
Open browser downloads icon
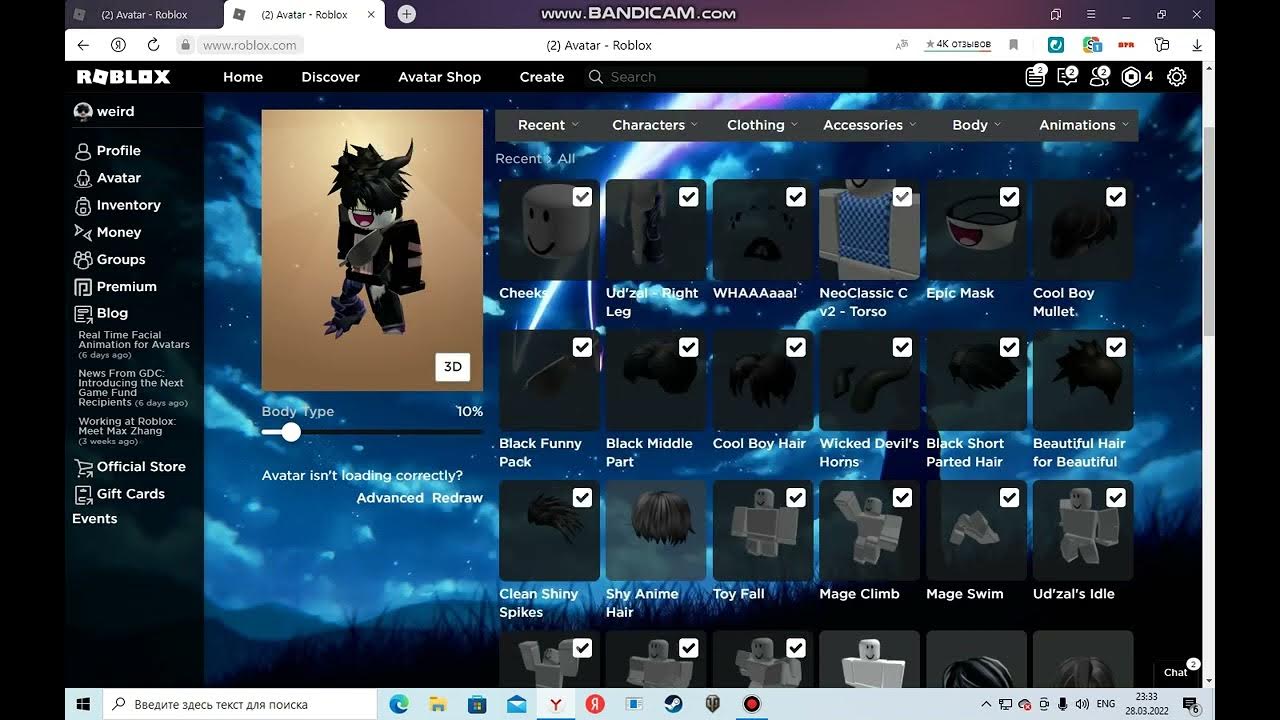(1197, 45)
